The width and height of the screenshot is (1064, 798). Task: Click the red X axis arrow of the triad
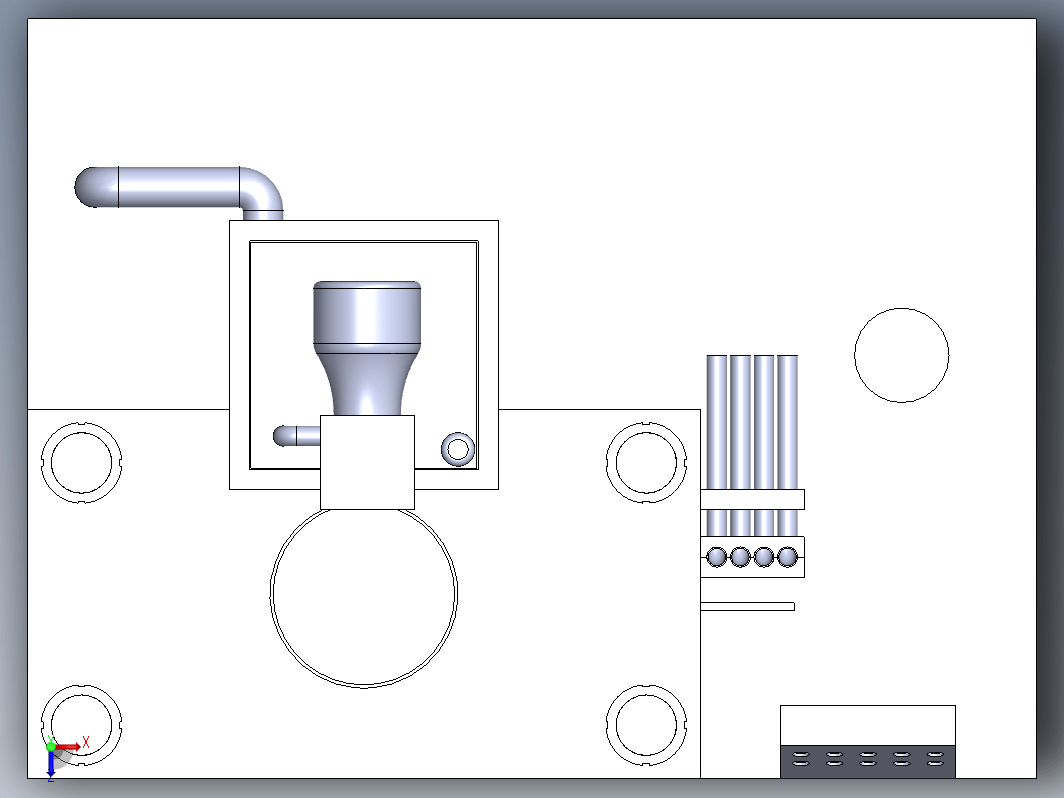[x=68, y=746]
